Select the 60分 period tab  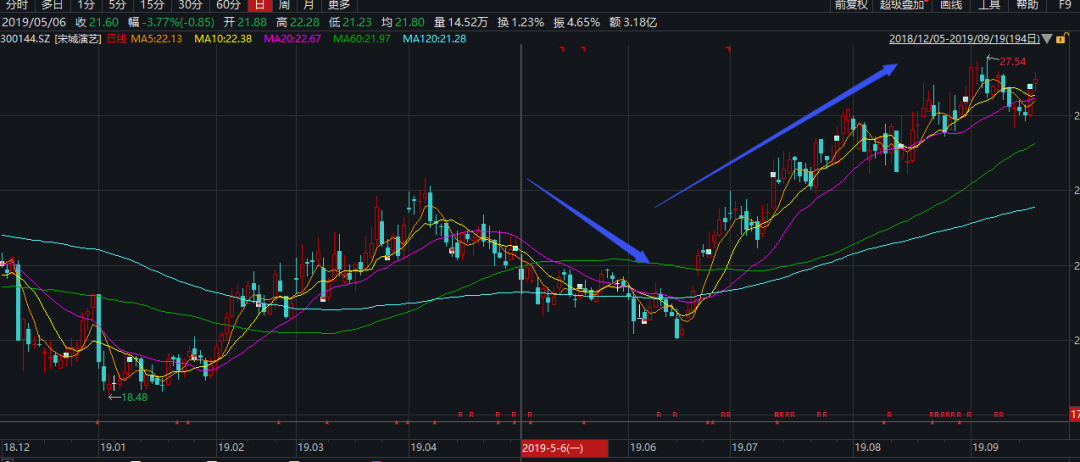(227, 4)
